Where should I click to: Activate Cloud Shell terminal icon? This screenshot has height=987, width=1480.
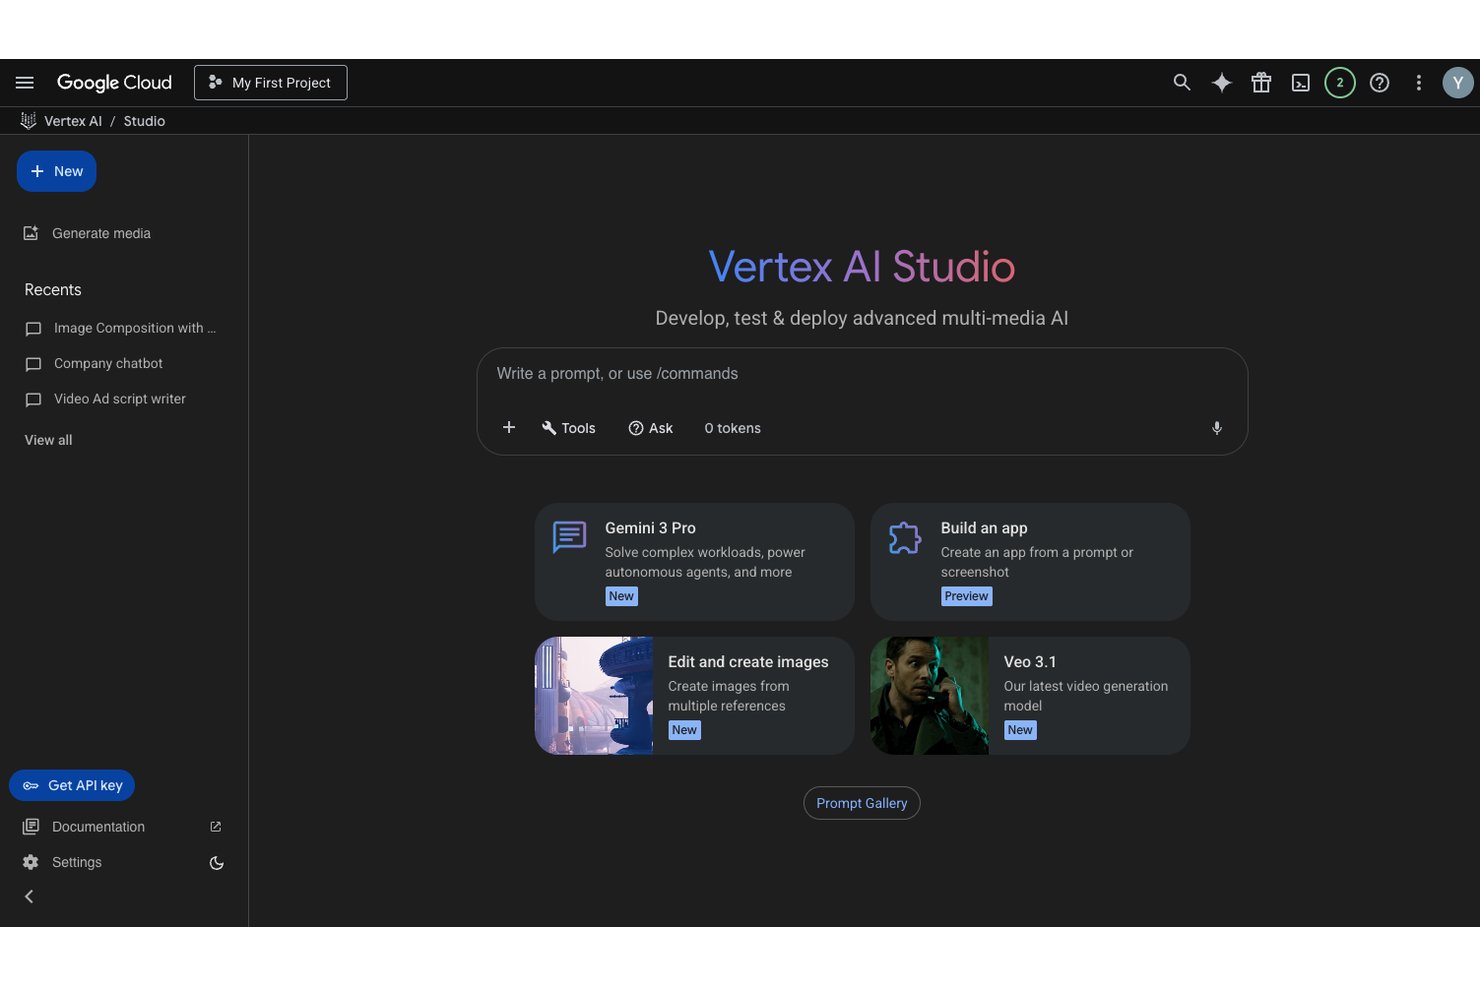coord(1301,83)
